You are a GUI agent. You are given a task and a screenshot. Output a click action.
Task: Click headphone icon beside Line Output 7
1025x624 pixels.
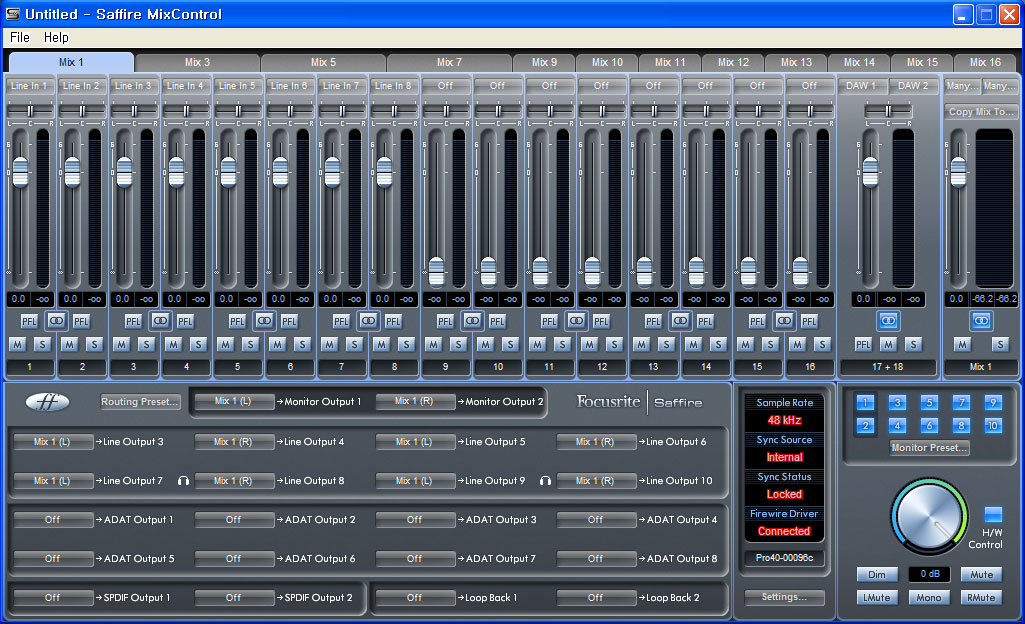[183, 481]
